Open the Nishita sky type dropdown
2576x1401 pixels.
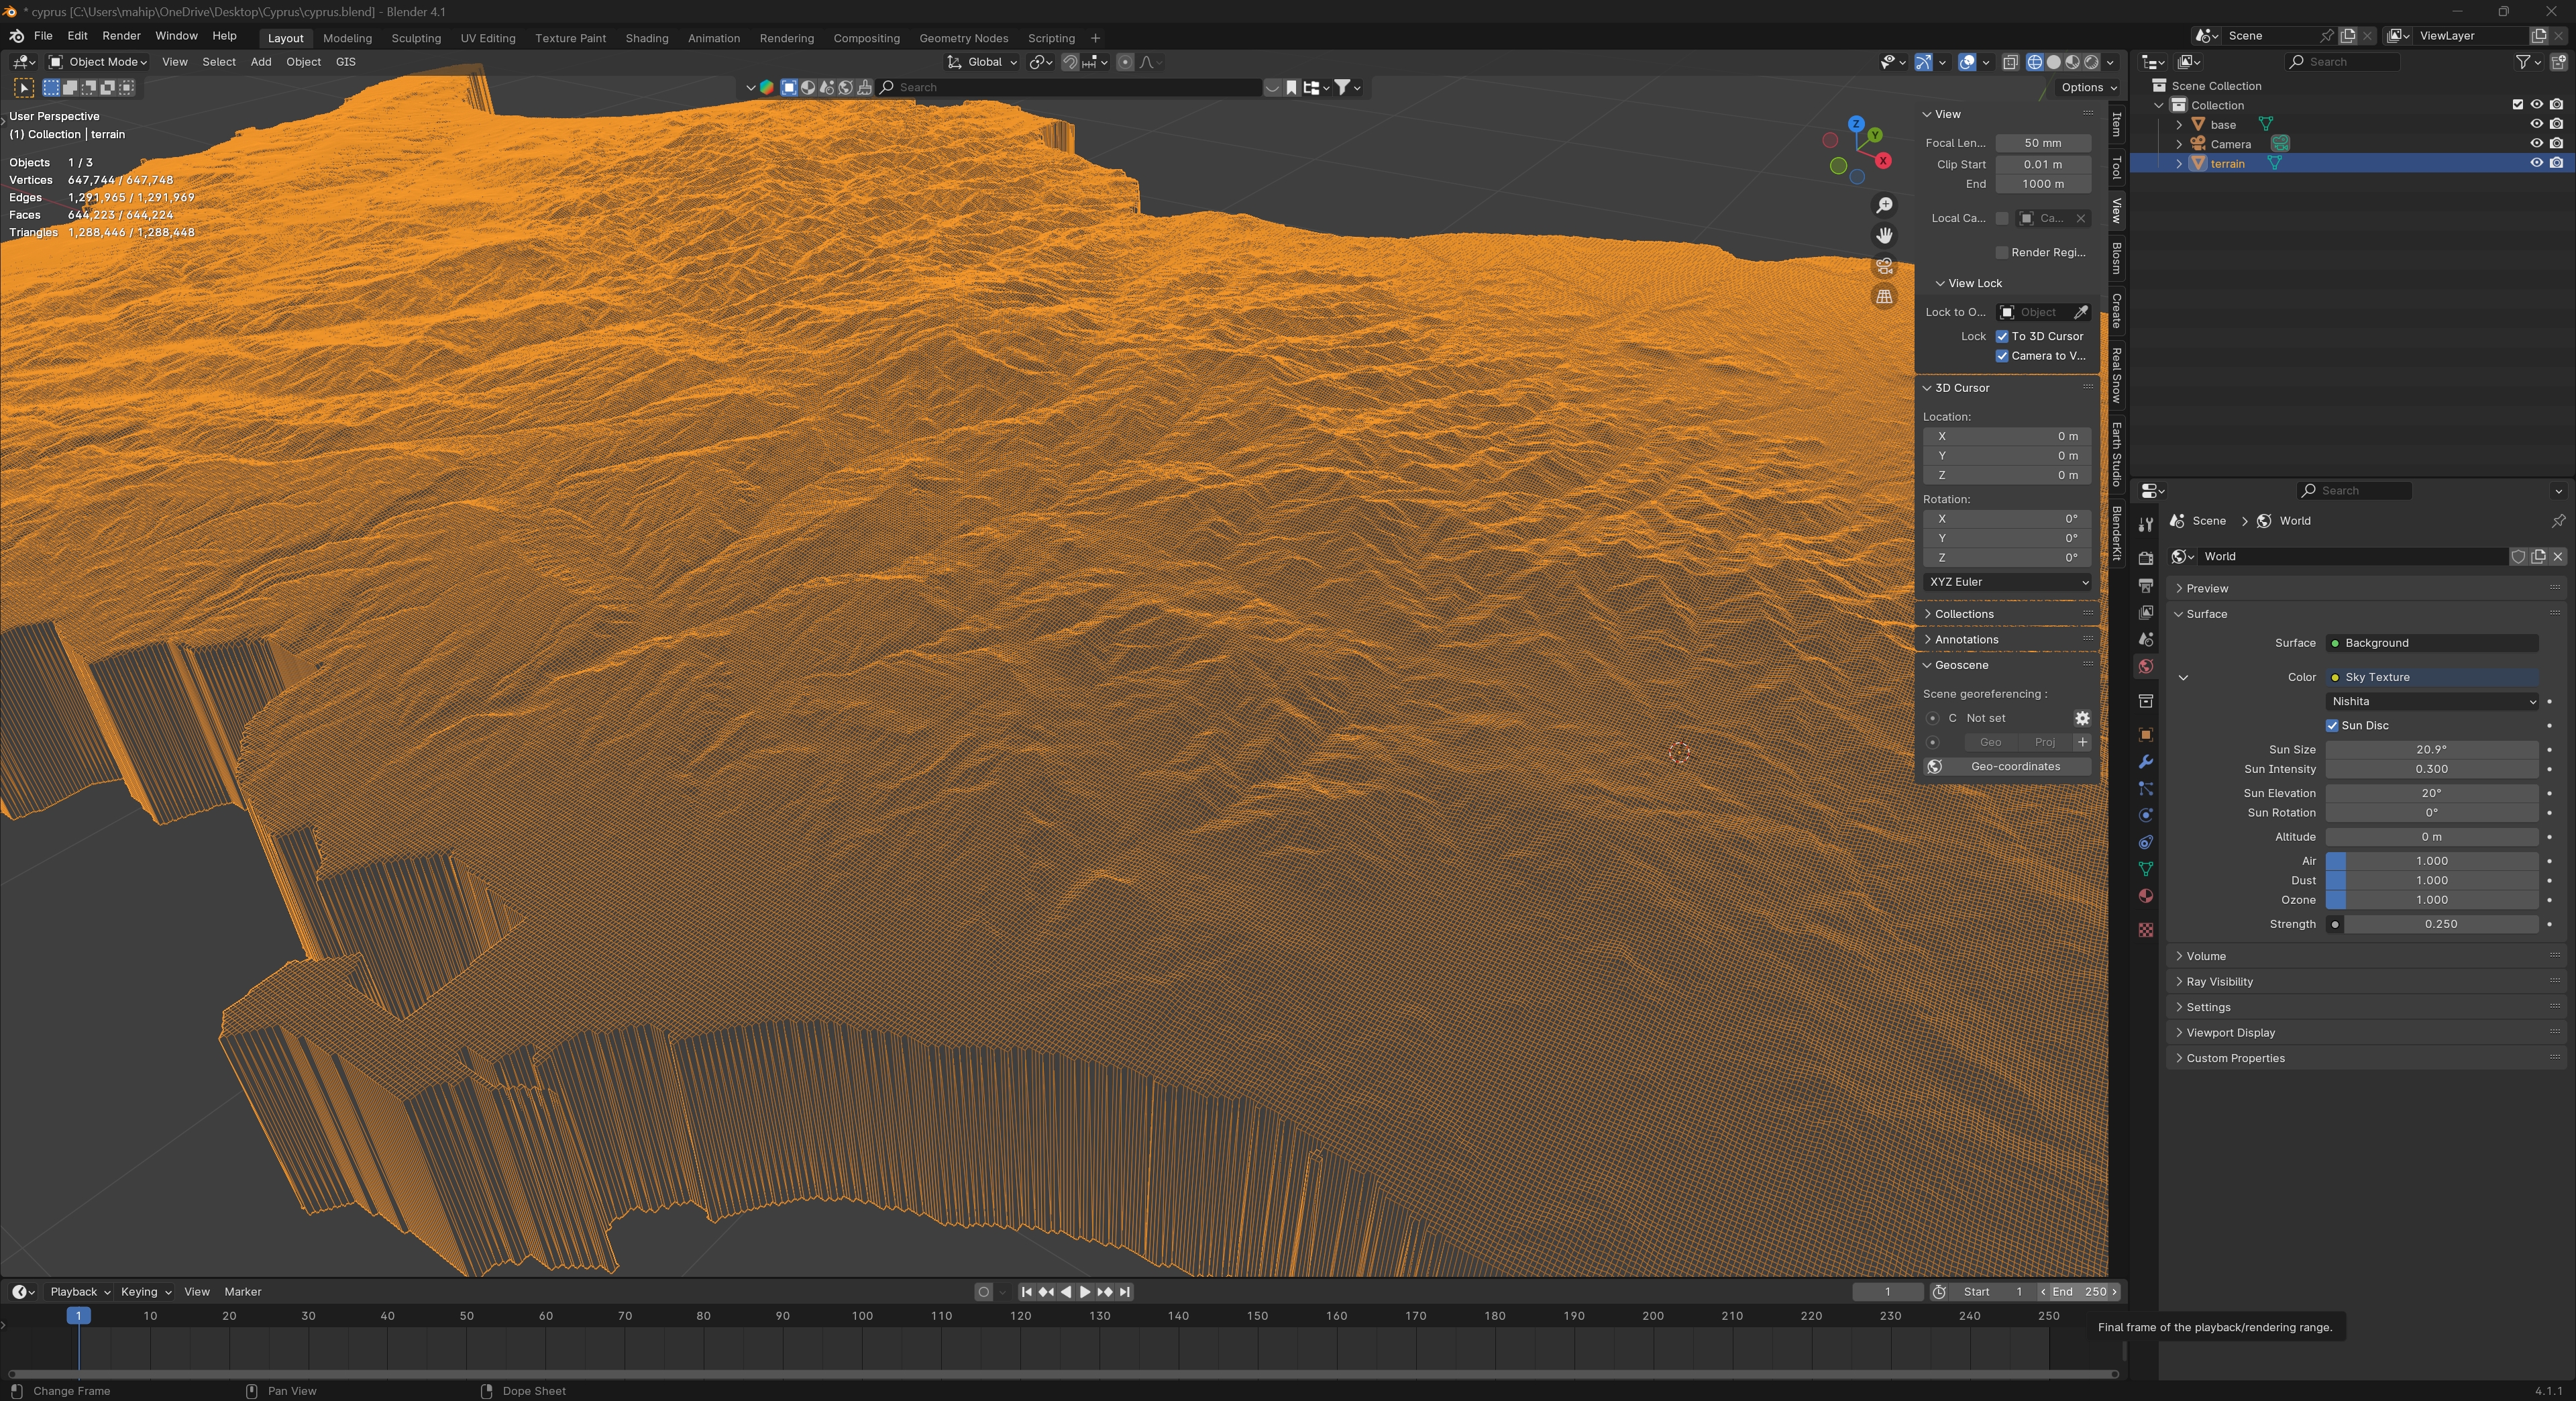pos(2431,702)
